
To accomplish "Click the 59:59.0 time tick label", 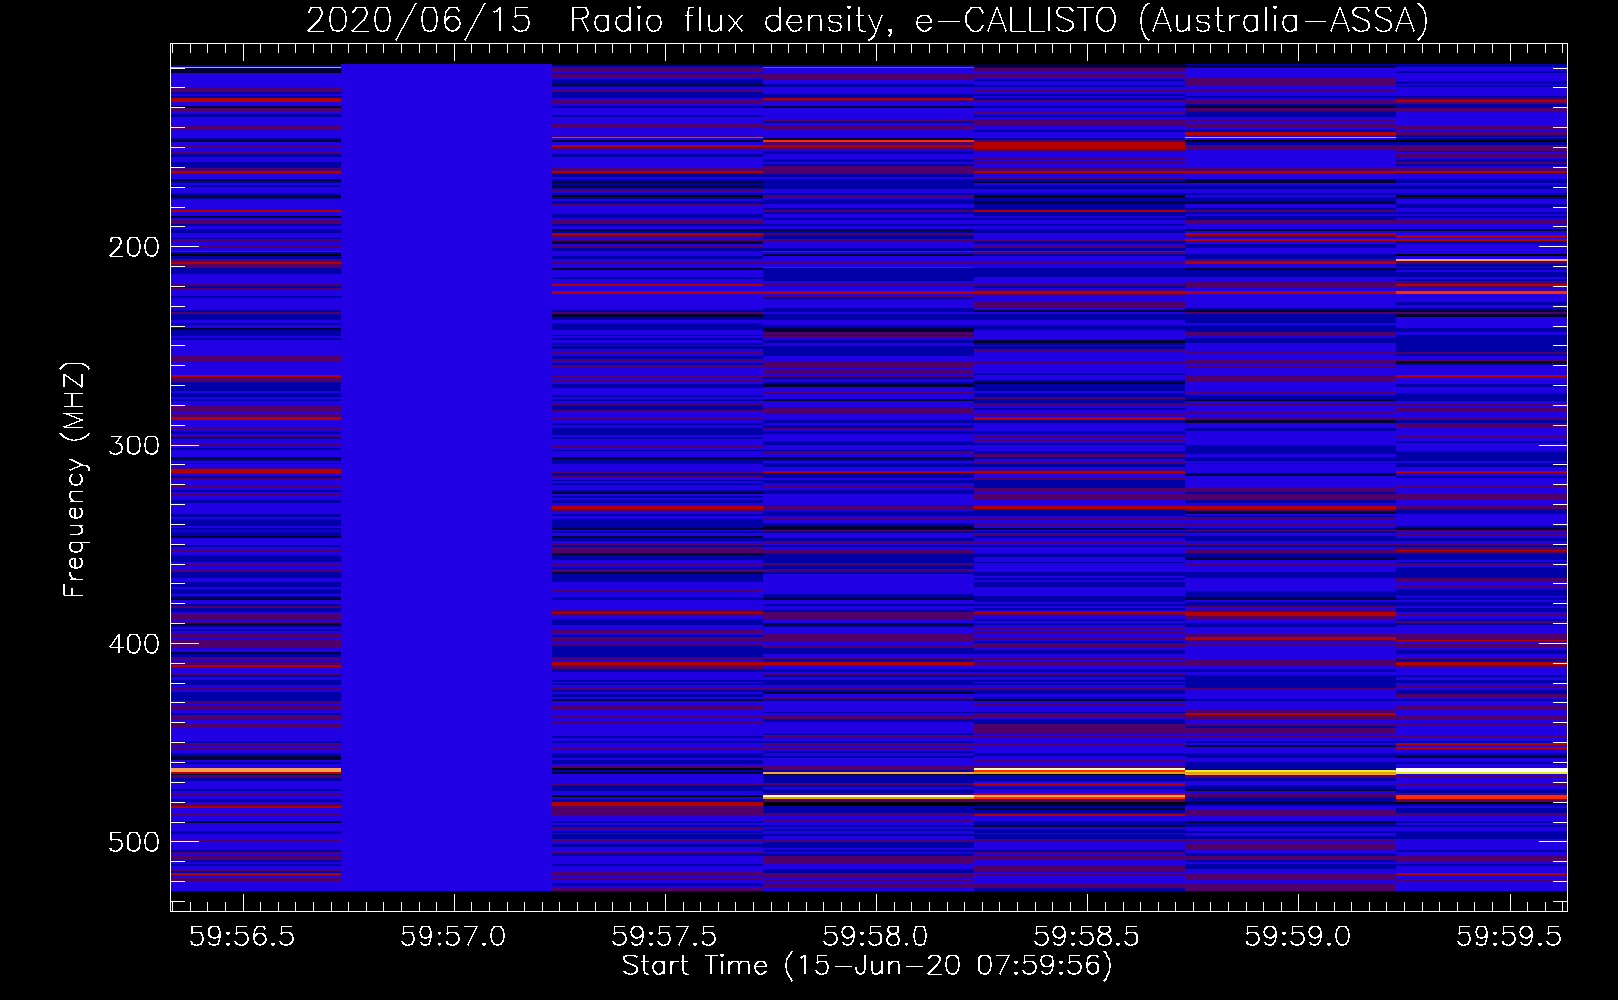I will point(1298,936).
